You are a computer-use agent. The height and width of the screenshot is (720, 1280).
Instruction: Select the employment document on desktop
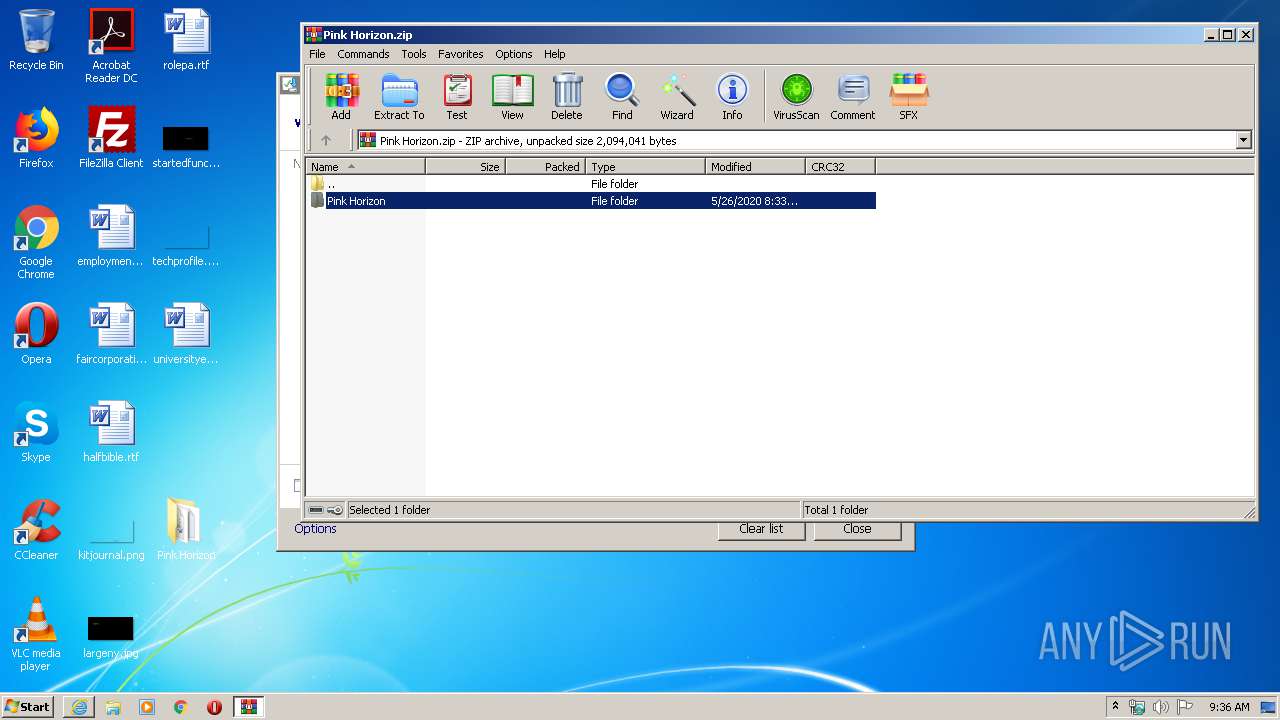(111, 236)
